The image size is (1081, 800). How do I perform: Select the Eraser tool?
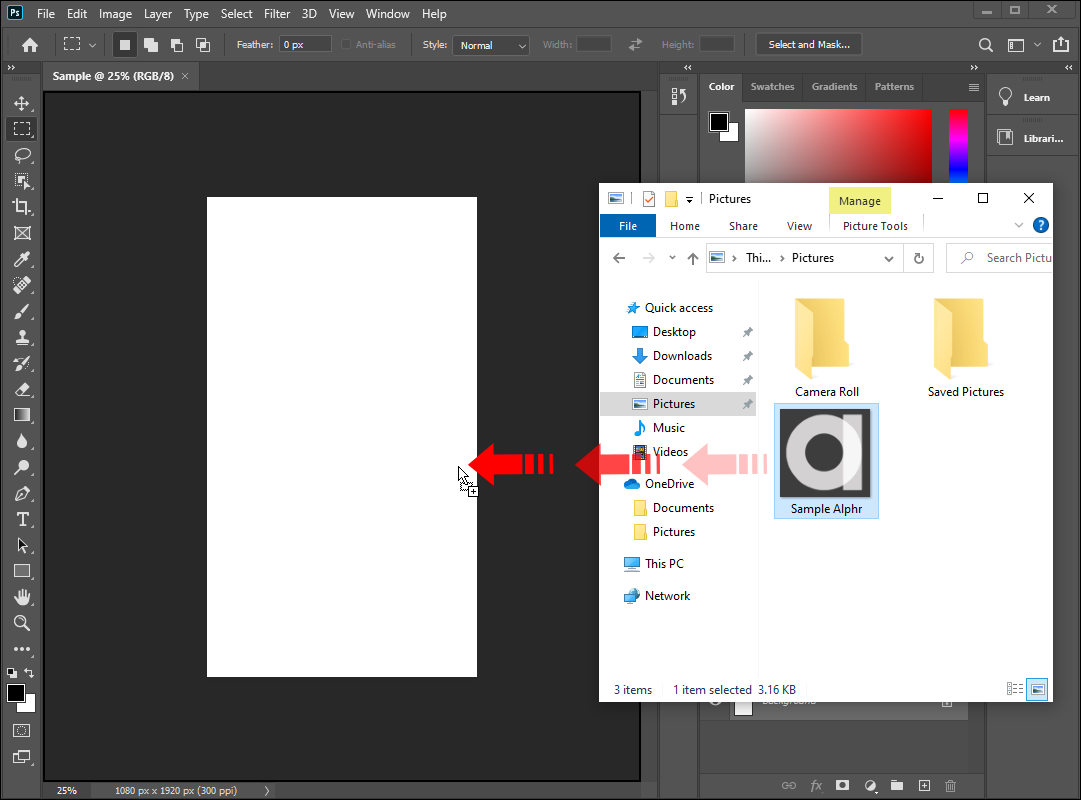pos(22,389)
